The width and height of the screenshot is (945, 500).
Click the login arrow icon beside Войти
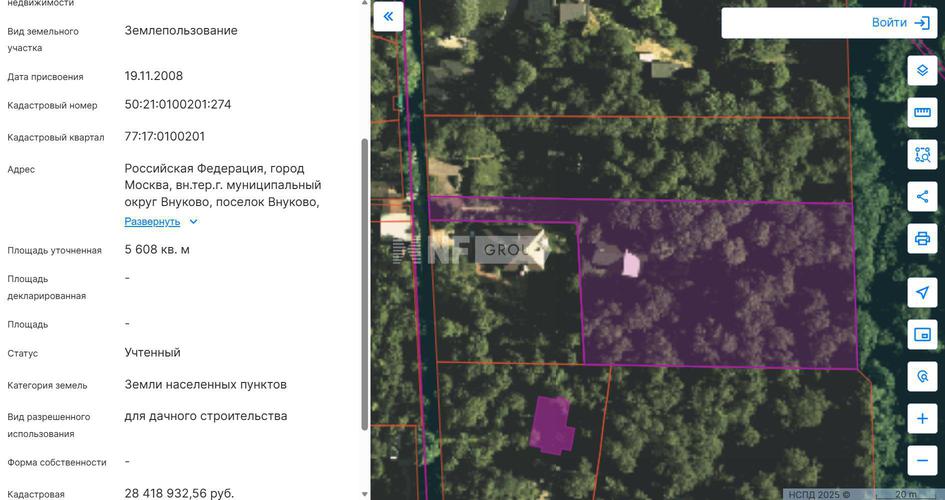point(922,22)
